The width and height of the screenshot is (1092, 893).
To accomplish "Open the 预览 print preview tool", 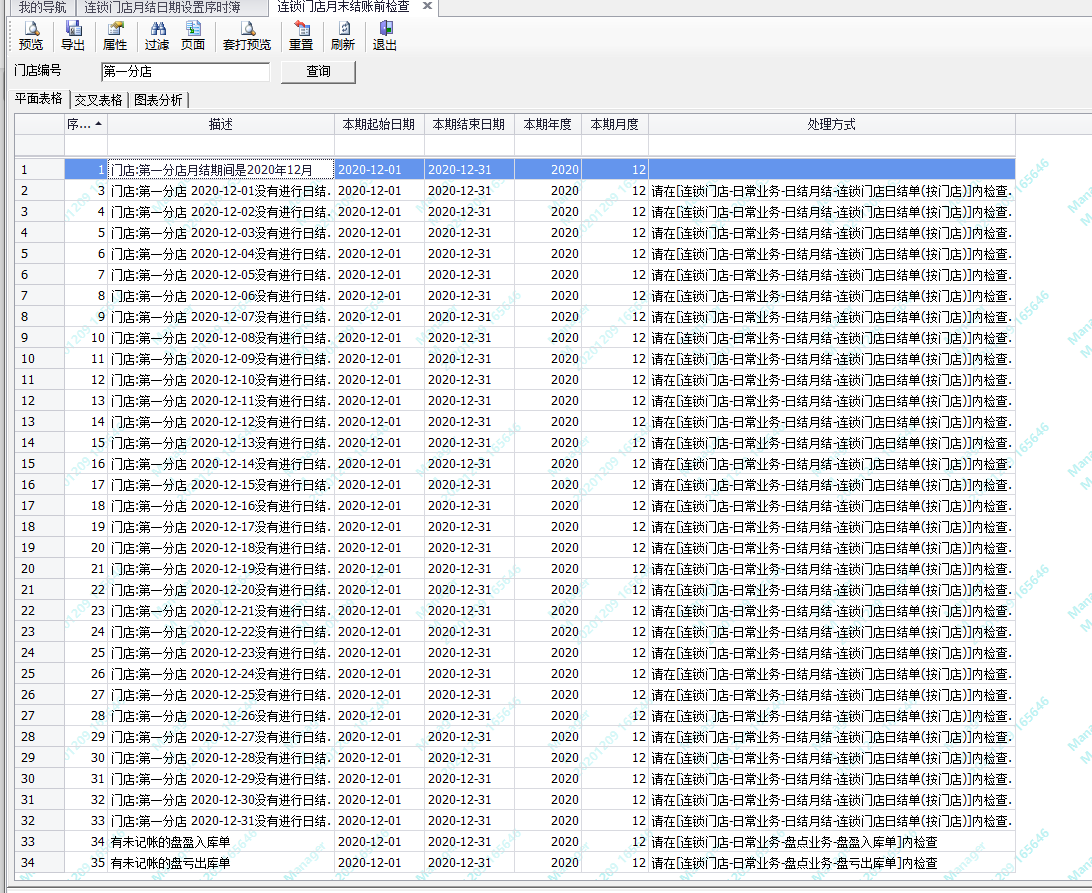I will click(x=31, y=36).
